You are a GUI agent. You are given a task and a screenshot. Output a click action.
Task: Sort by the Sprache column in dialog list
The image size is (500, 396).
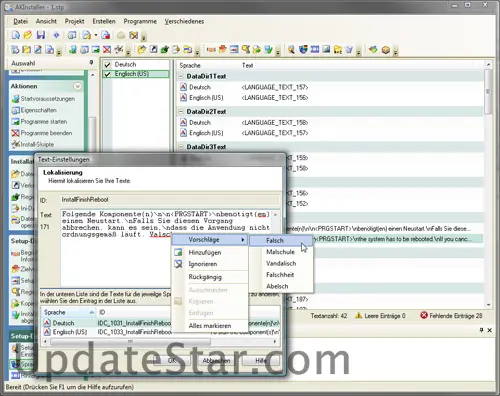point(68,312)
